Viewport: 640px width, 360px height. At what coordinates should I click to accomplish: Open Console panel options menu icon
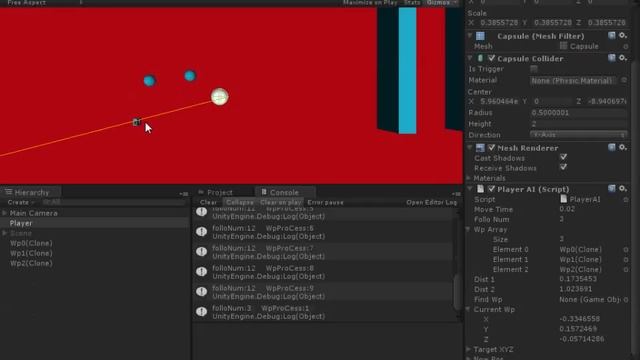click(456, 193)
